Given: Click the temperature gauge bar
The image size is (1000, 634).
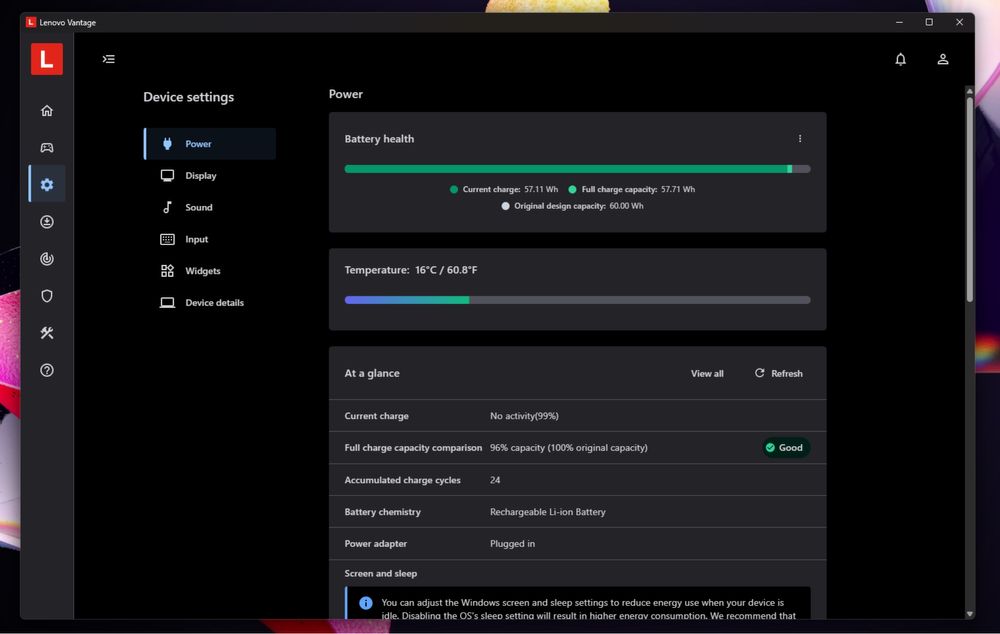Looking at the screenshot, I should tap(577, 300).
